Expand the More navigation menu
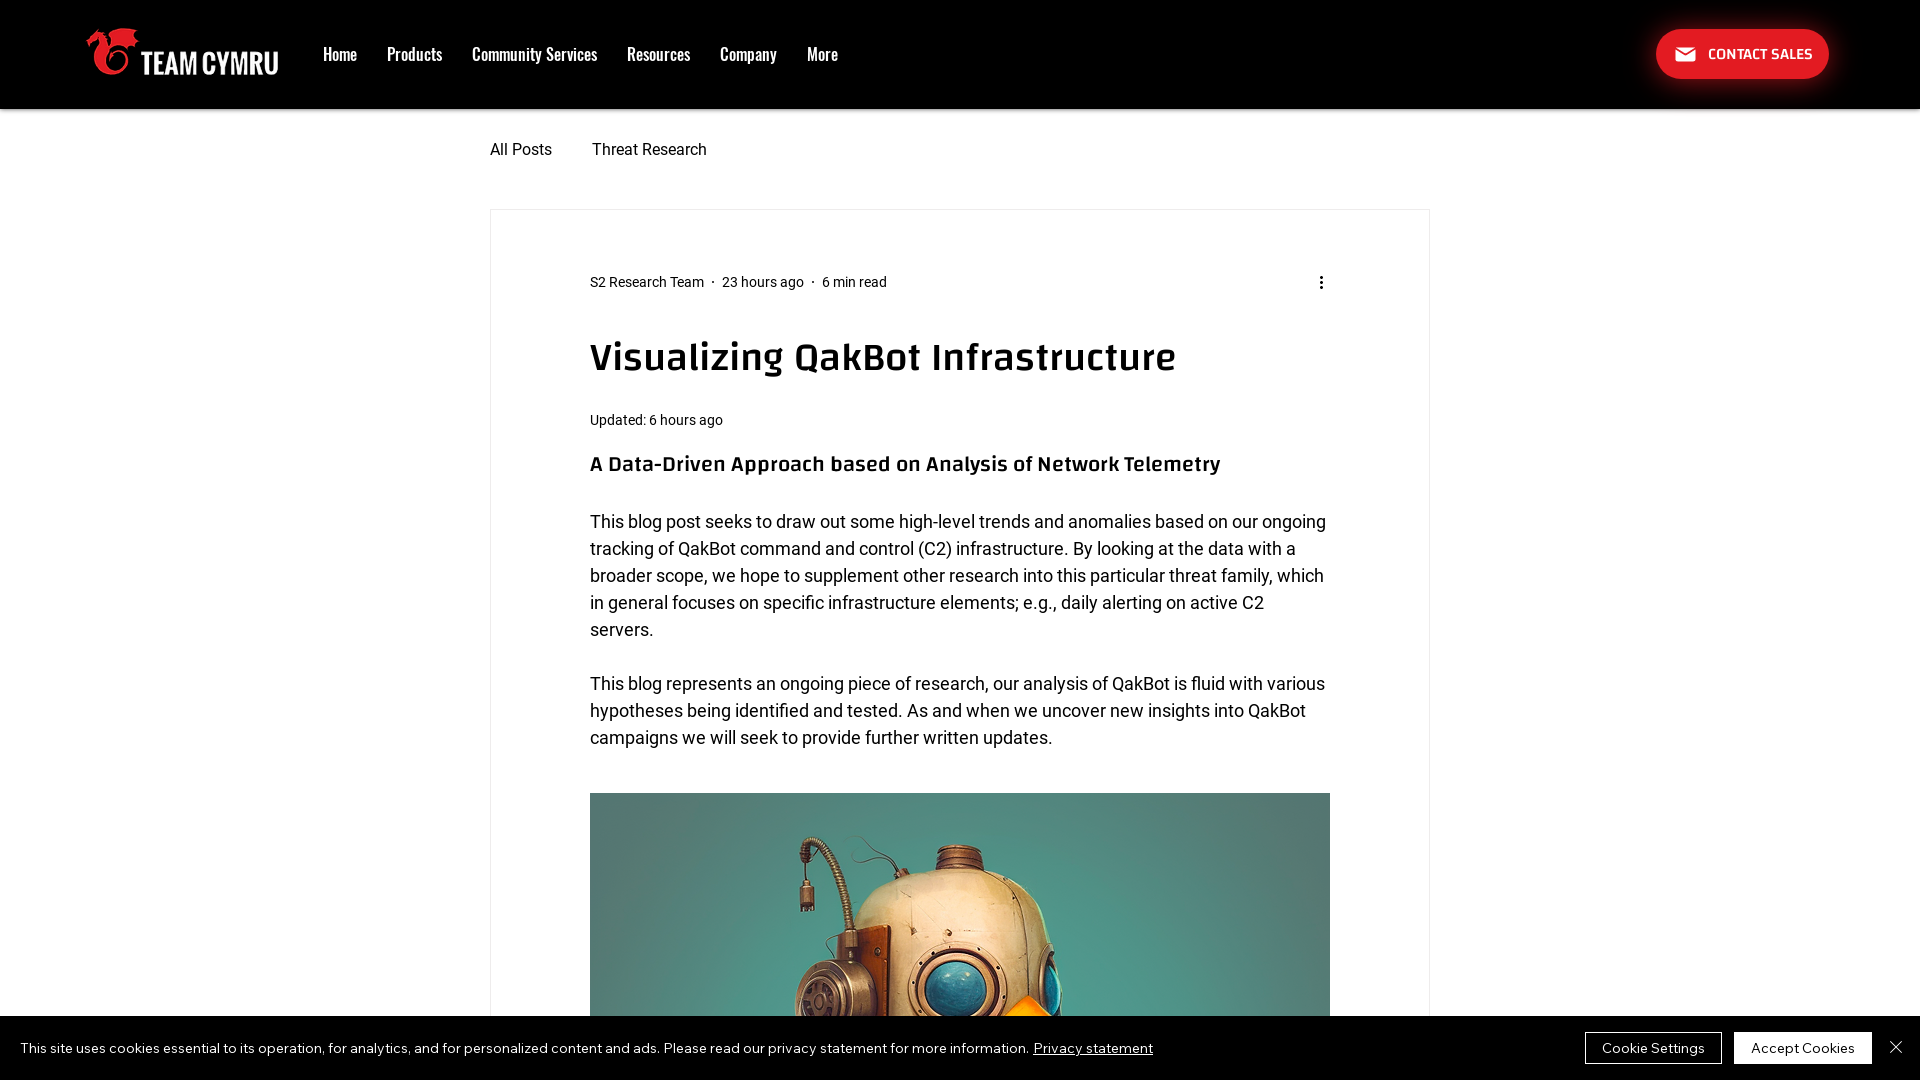The height and width of the screenshot is (1080, 1920). click(822, 54)
